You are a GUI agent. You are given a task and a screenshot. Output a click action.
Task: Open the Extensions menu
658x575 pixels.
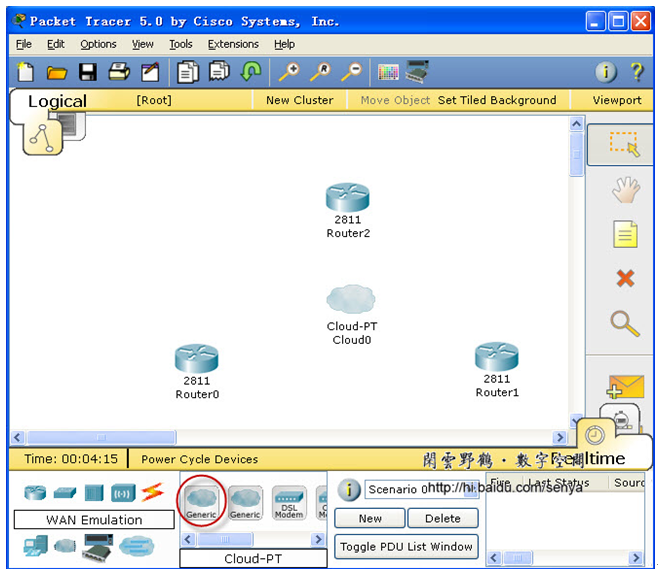click(233, 44)
